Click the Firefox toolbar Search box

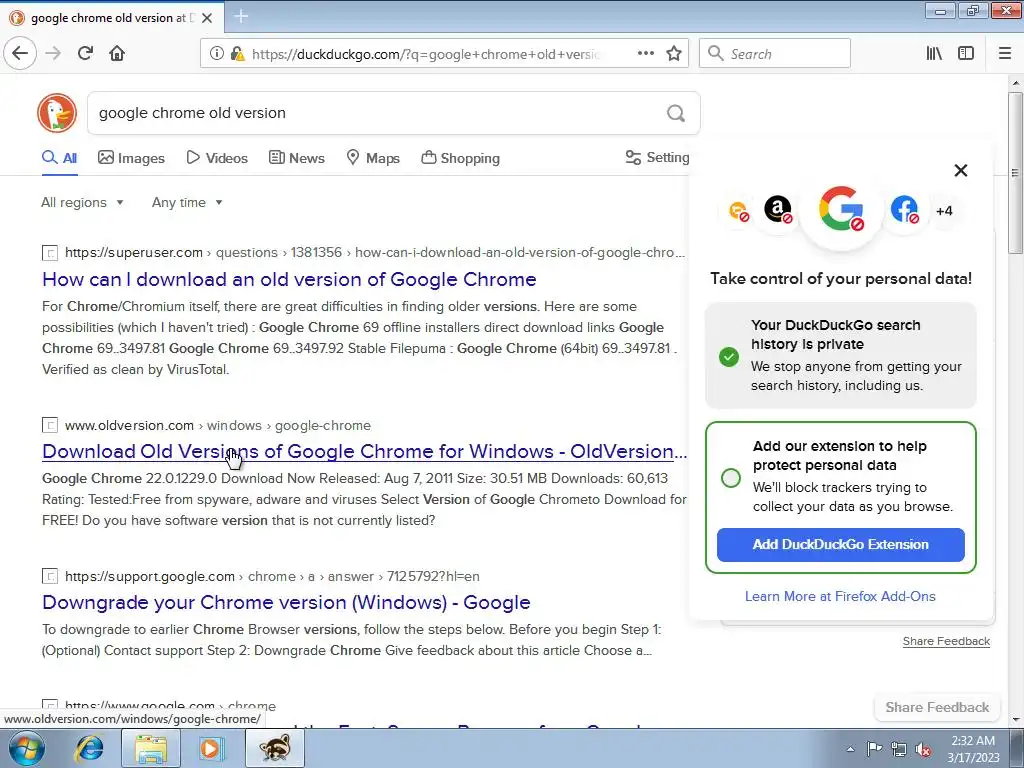coord(775,54)
